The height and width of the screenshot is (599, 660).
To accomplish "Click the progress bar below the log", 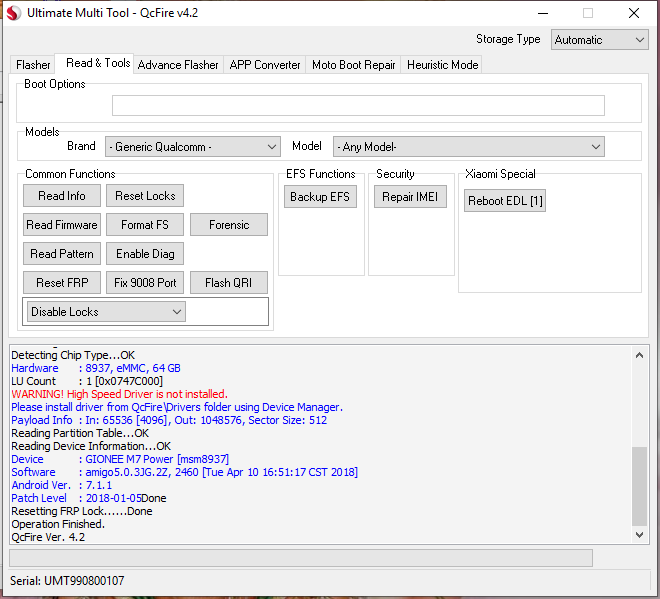I will (301, 558).
